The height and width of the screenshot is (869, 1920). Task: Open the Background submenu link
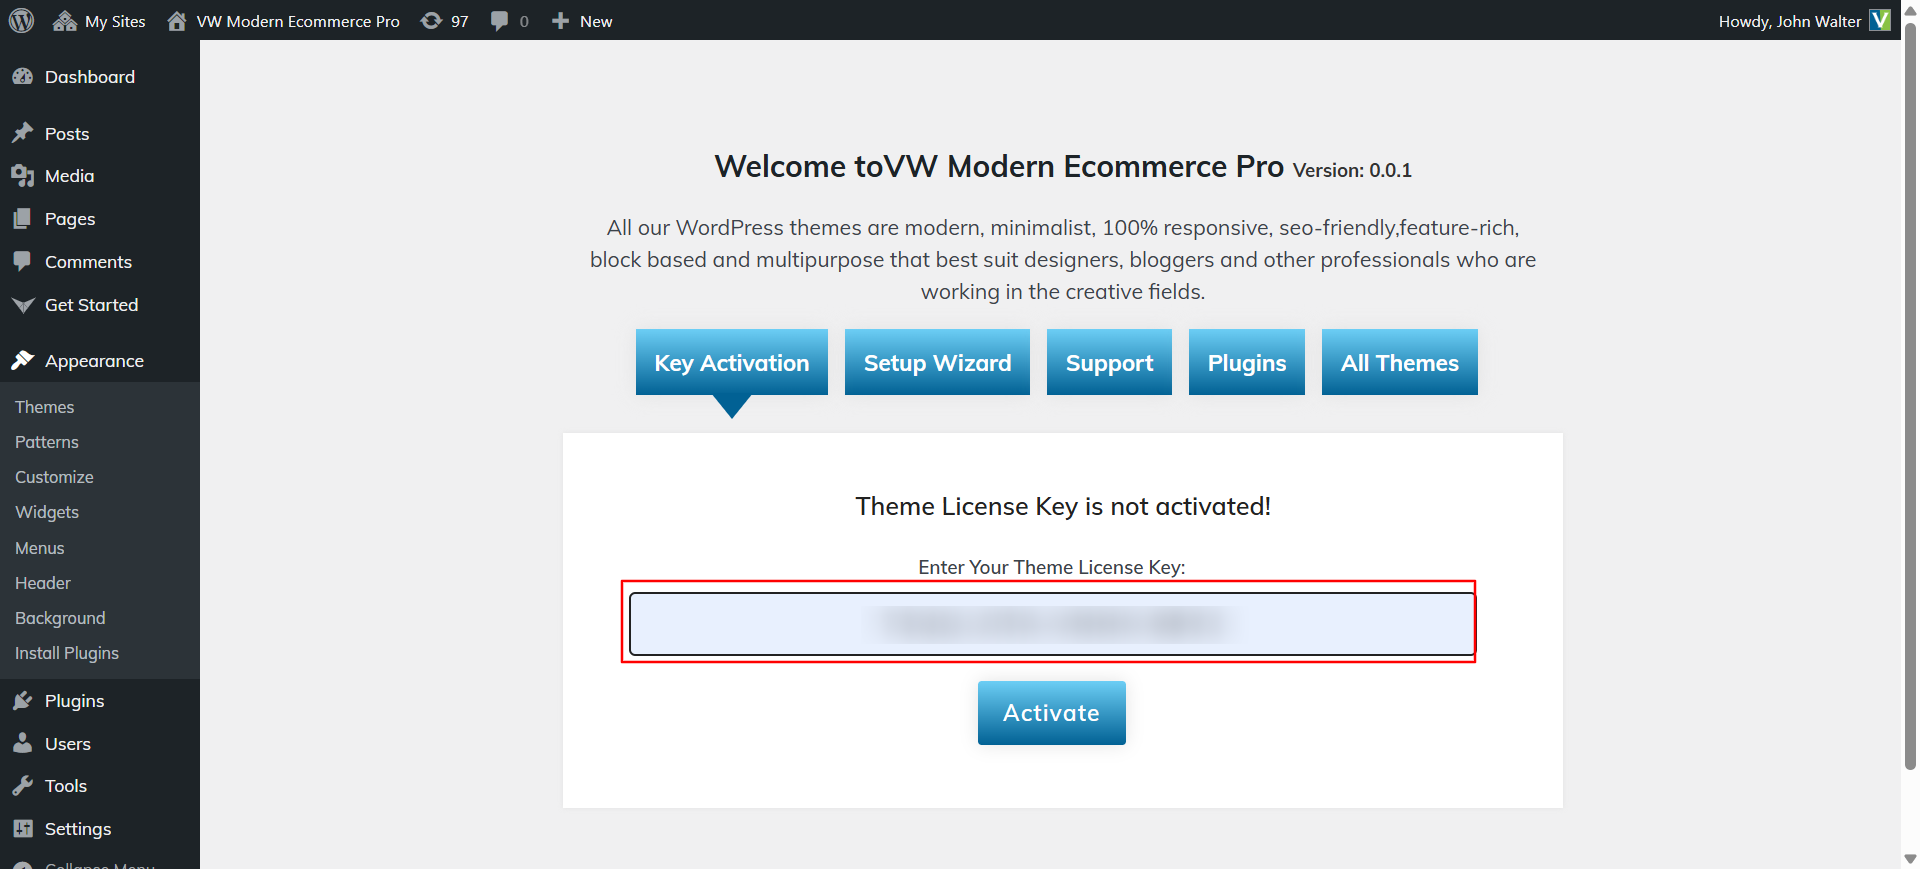pos(60,618)
